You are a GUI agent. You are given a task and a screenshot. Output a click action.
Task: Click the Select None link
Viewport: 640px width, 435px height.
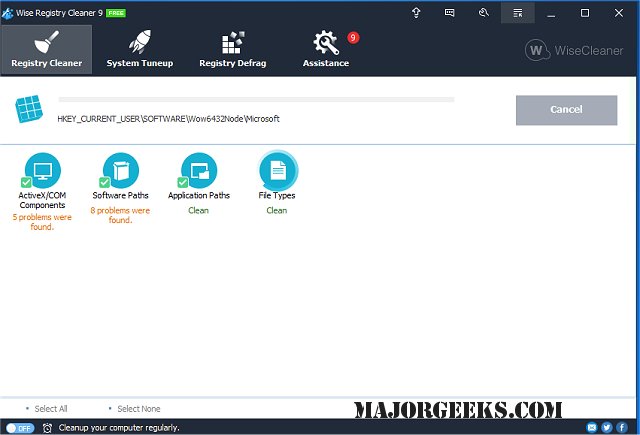[x=138, y=409]
